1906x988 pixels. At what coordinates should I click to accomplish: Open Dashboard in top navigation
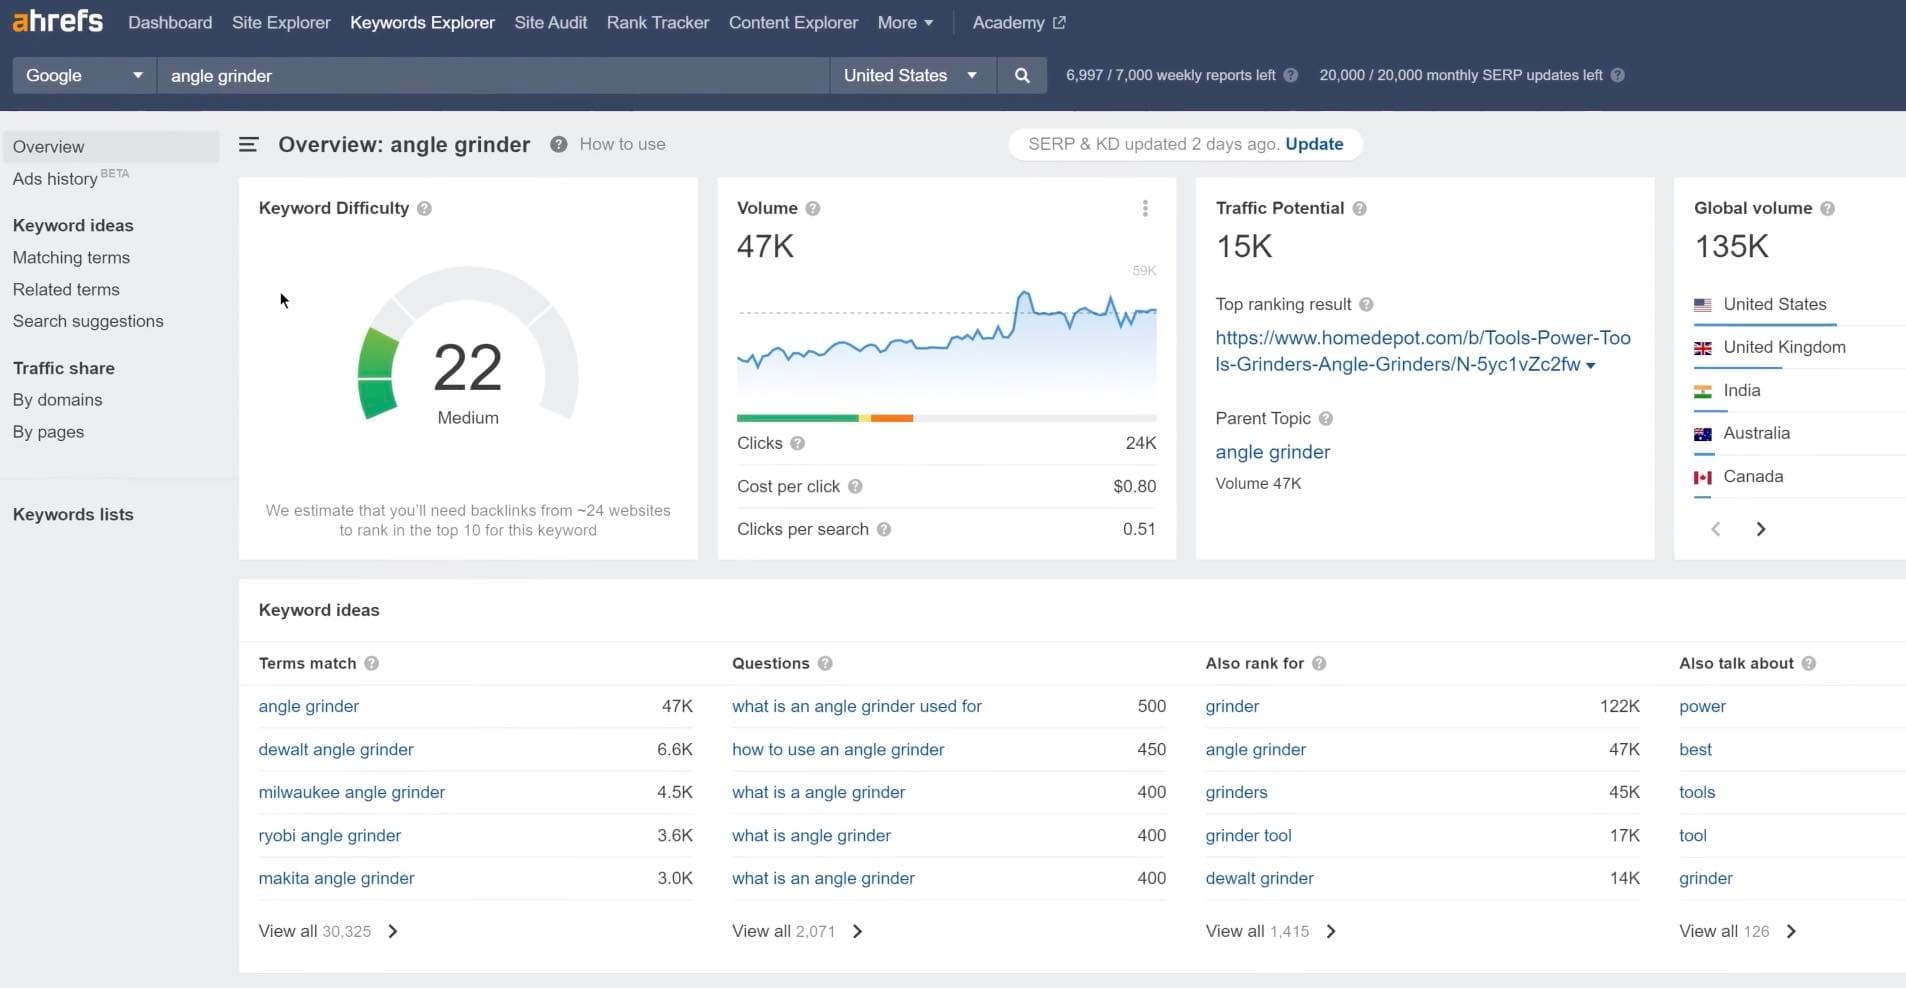[x=170, y=22]
